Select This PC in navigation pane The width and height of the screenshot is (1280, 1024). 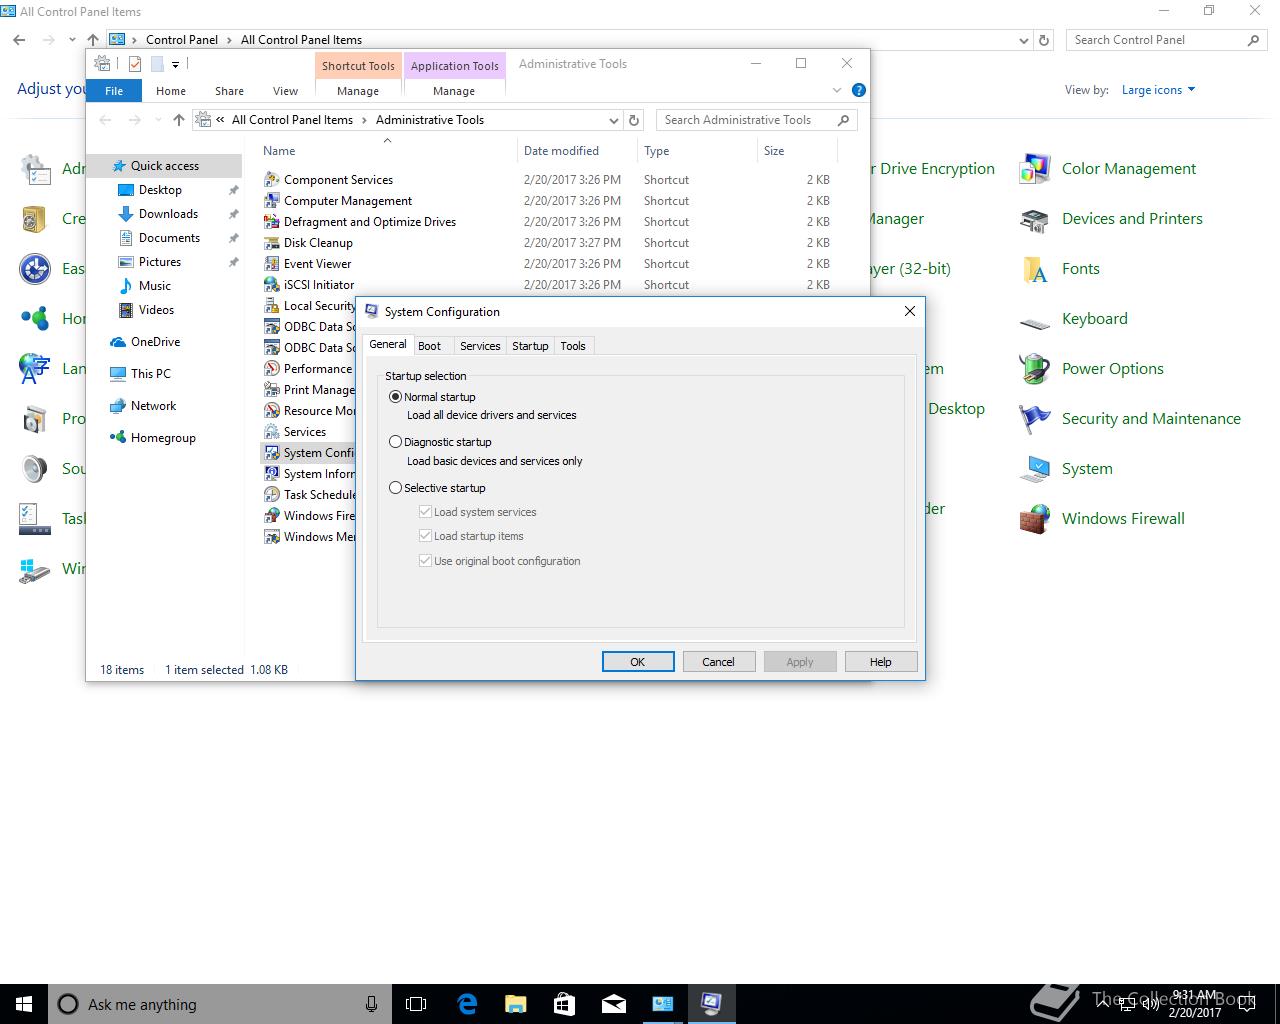pyautogui.click(x=150, y=374)
